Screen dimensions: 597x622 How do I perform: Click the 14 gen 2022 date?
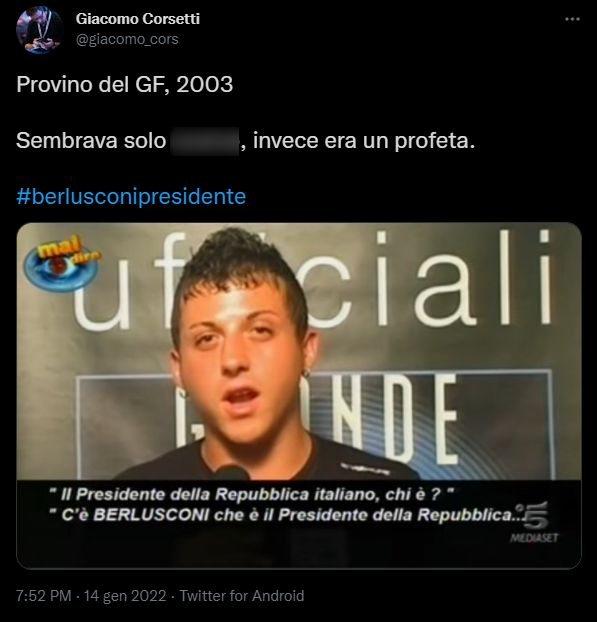pos(125,596)
